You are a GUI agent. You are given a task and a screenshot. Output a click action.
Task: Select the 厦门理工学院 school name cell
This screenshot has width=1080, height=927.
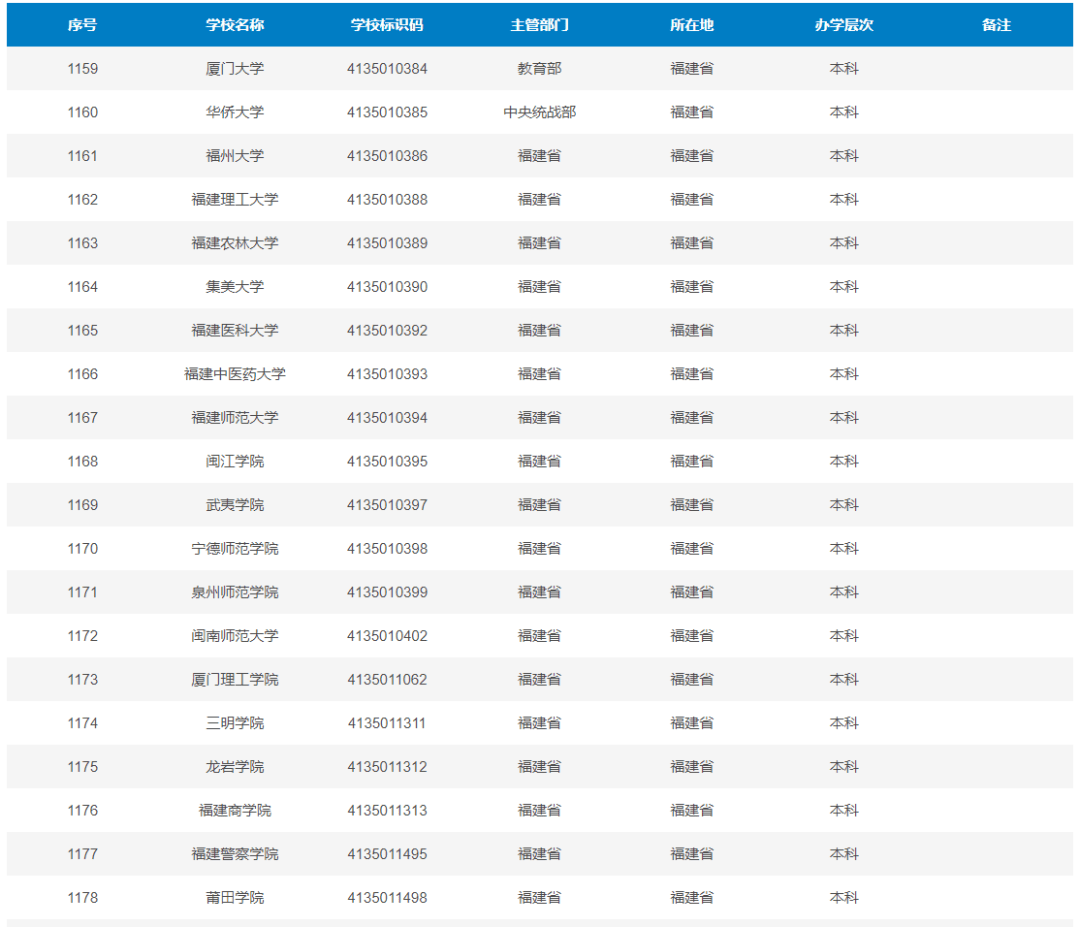pos(235,680)
